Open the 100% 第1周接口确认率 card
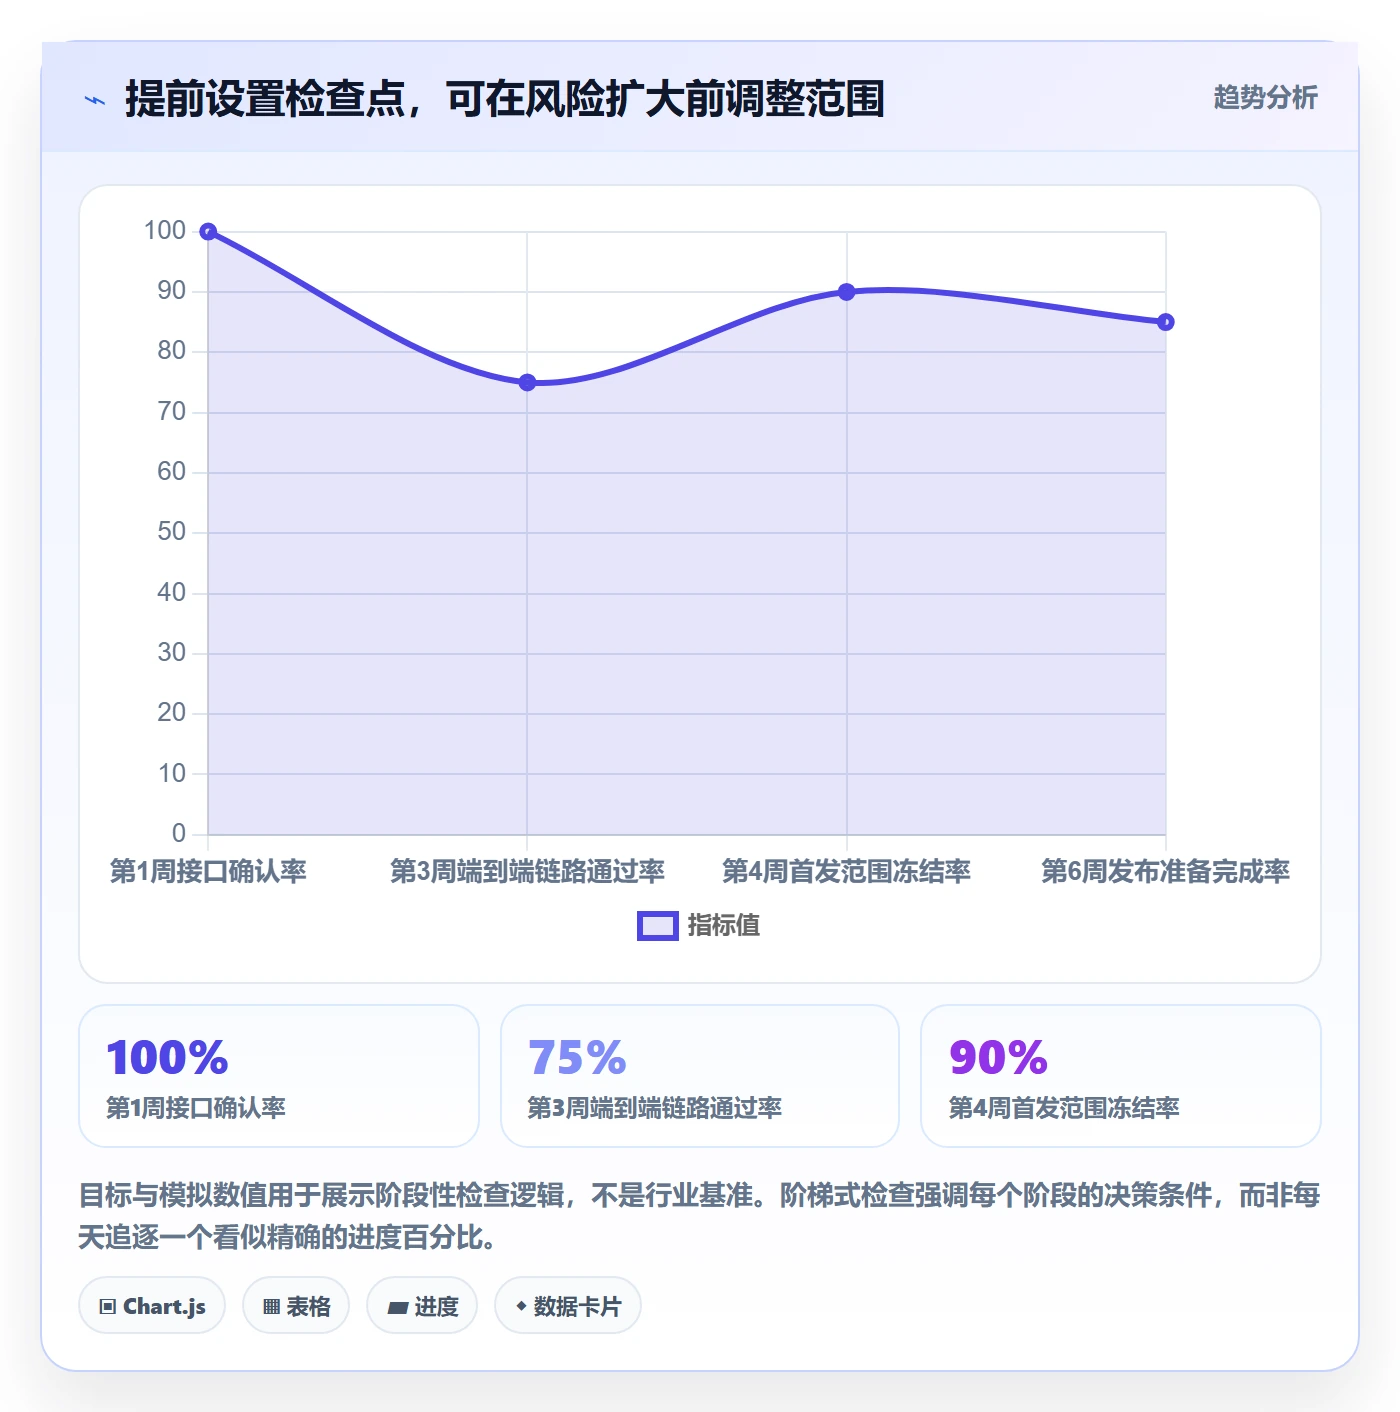The image size is (1400, 1412). tap(279, 1076)
